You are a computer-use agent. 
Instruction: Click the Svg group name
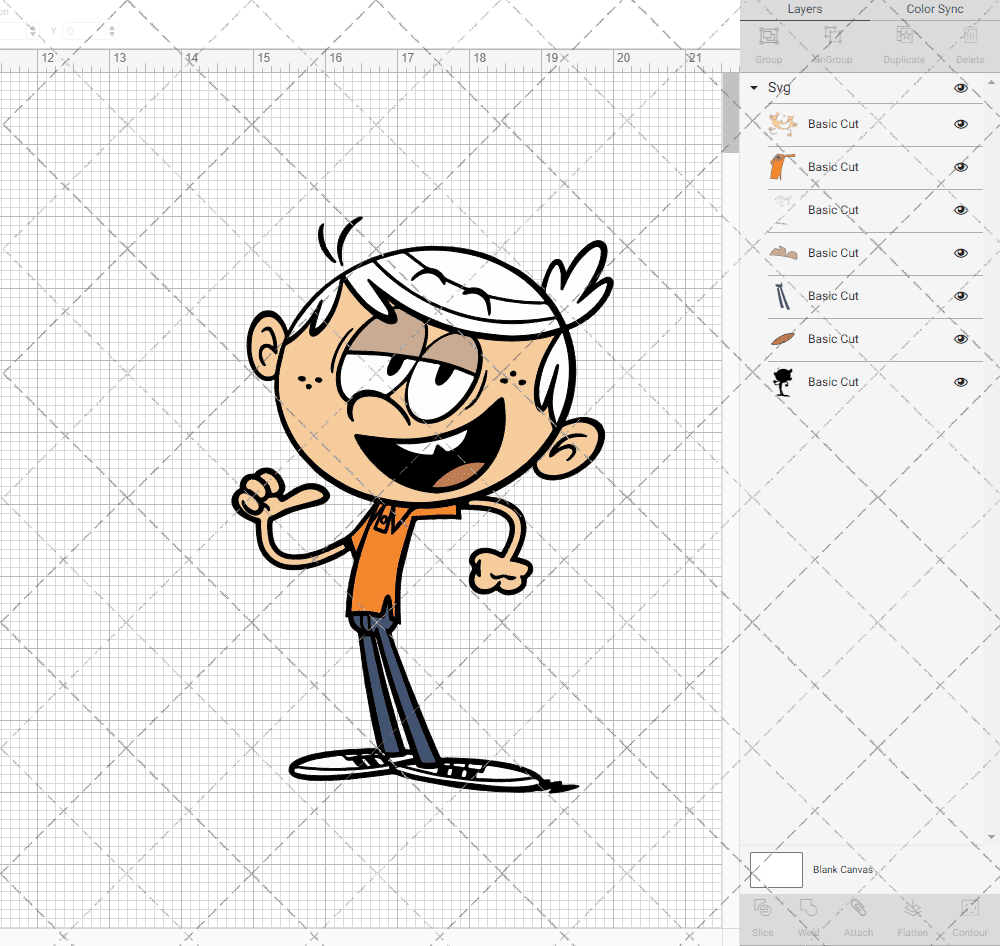(x=779, y=88)
